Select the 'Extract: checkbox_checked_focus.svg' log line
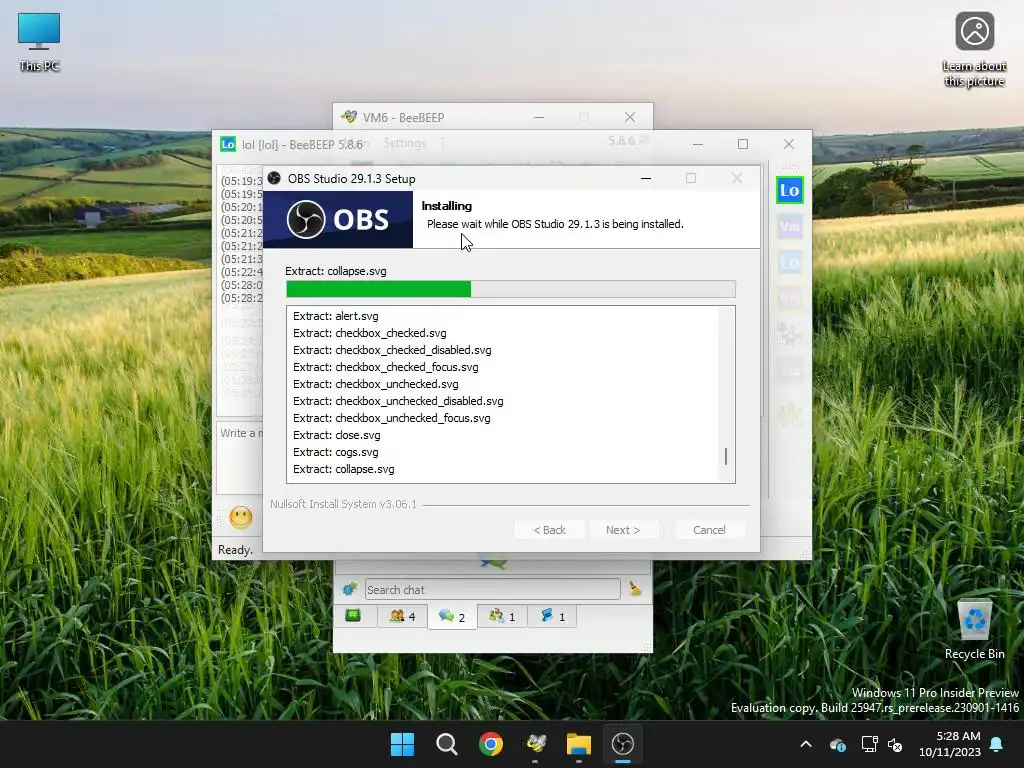Viewport: 1024px width, 768px height. pyautogui.click(x=385, y=367)
